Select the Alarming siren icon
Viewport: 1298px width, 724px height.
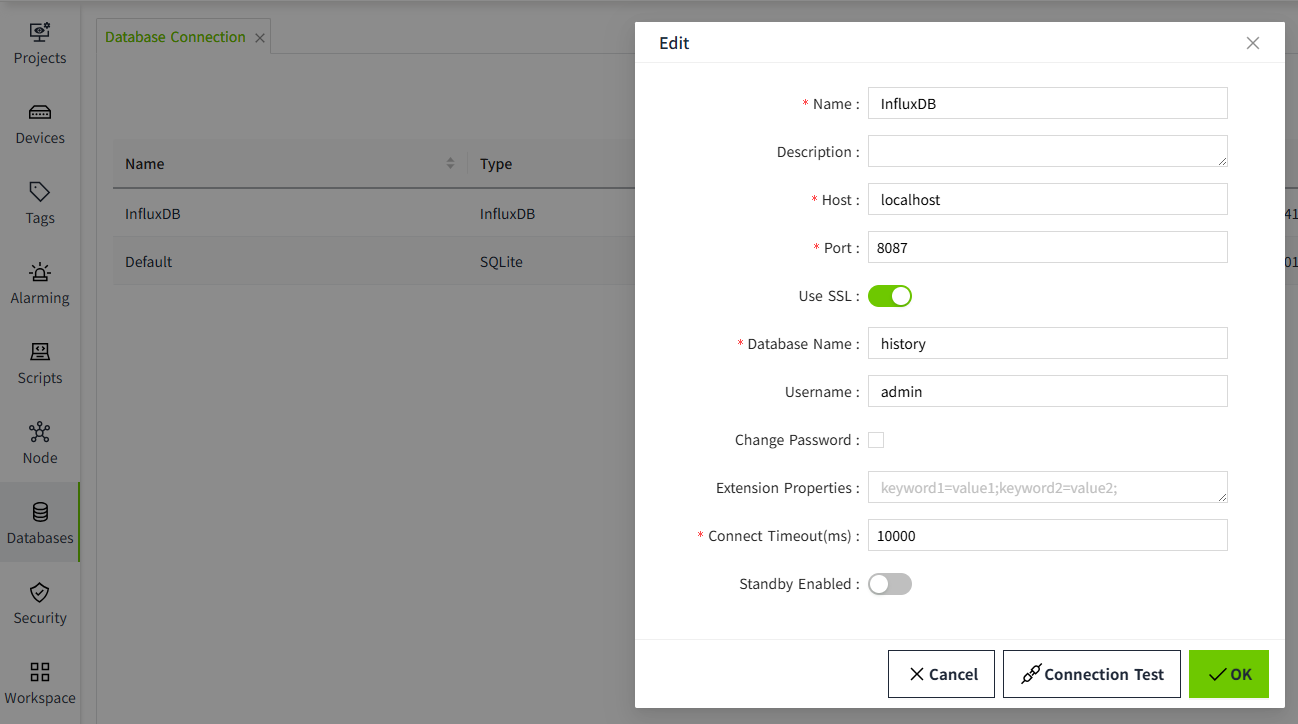pos(40,272)
